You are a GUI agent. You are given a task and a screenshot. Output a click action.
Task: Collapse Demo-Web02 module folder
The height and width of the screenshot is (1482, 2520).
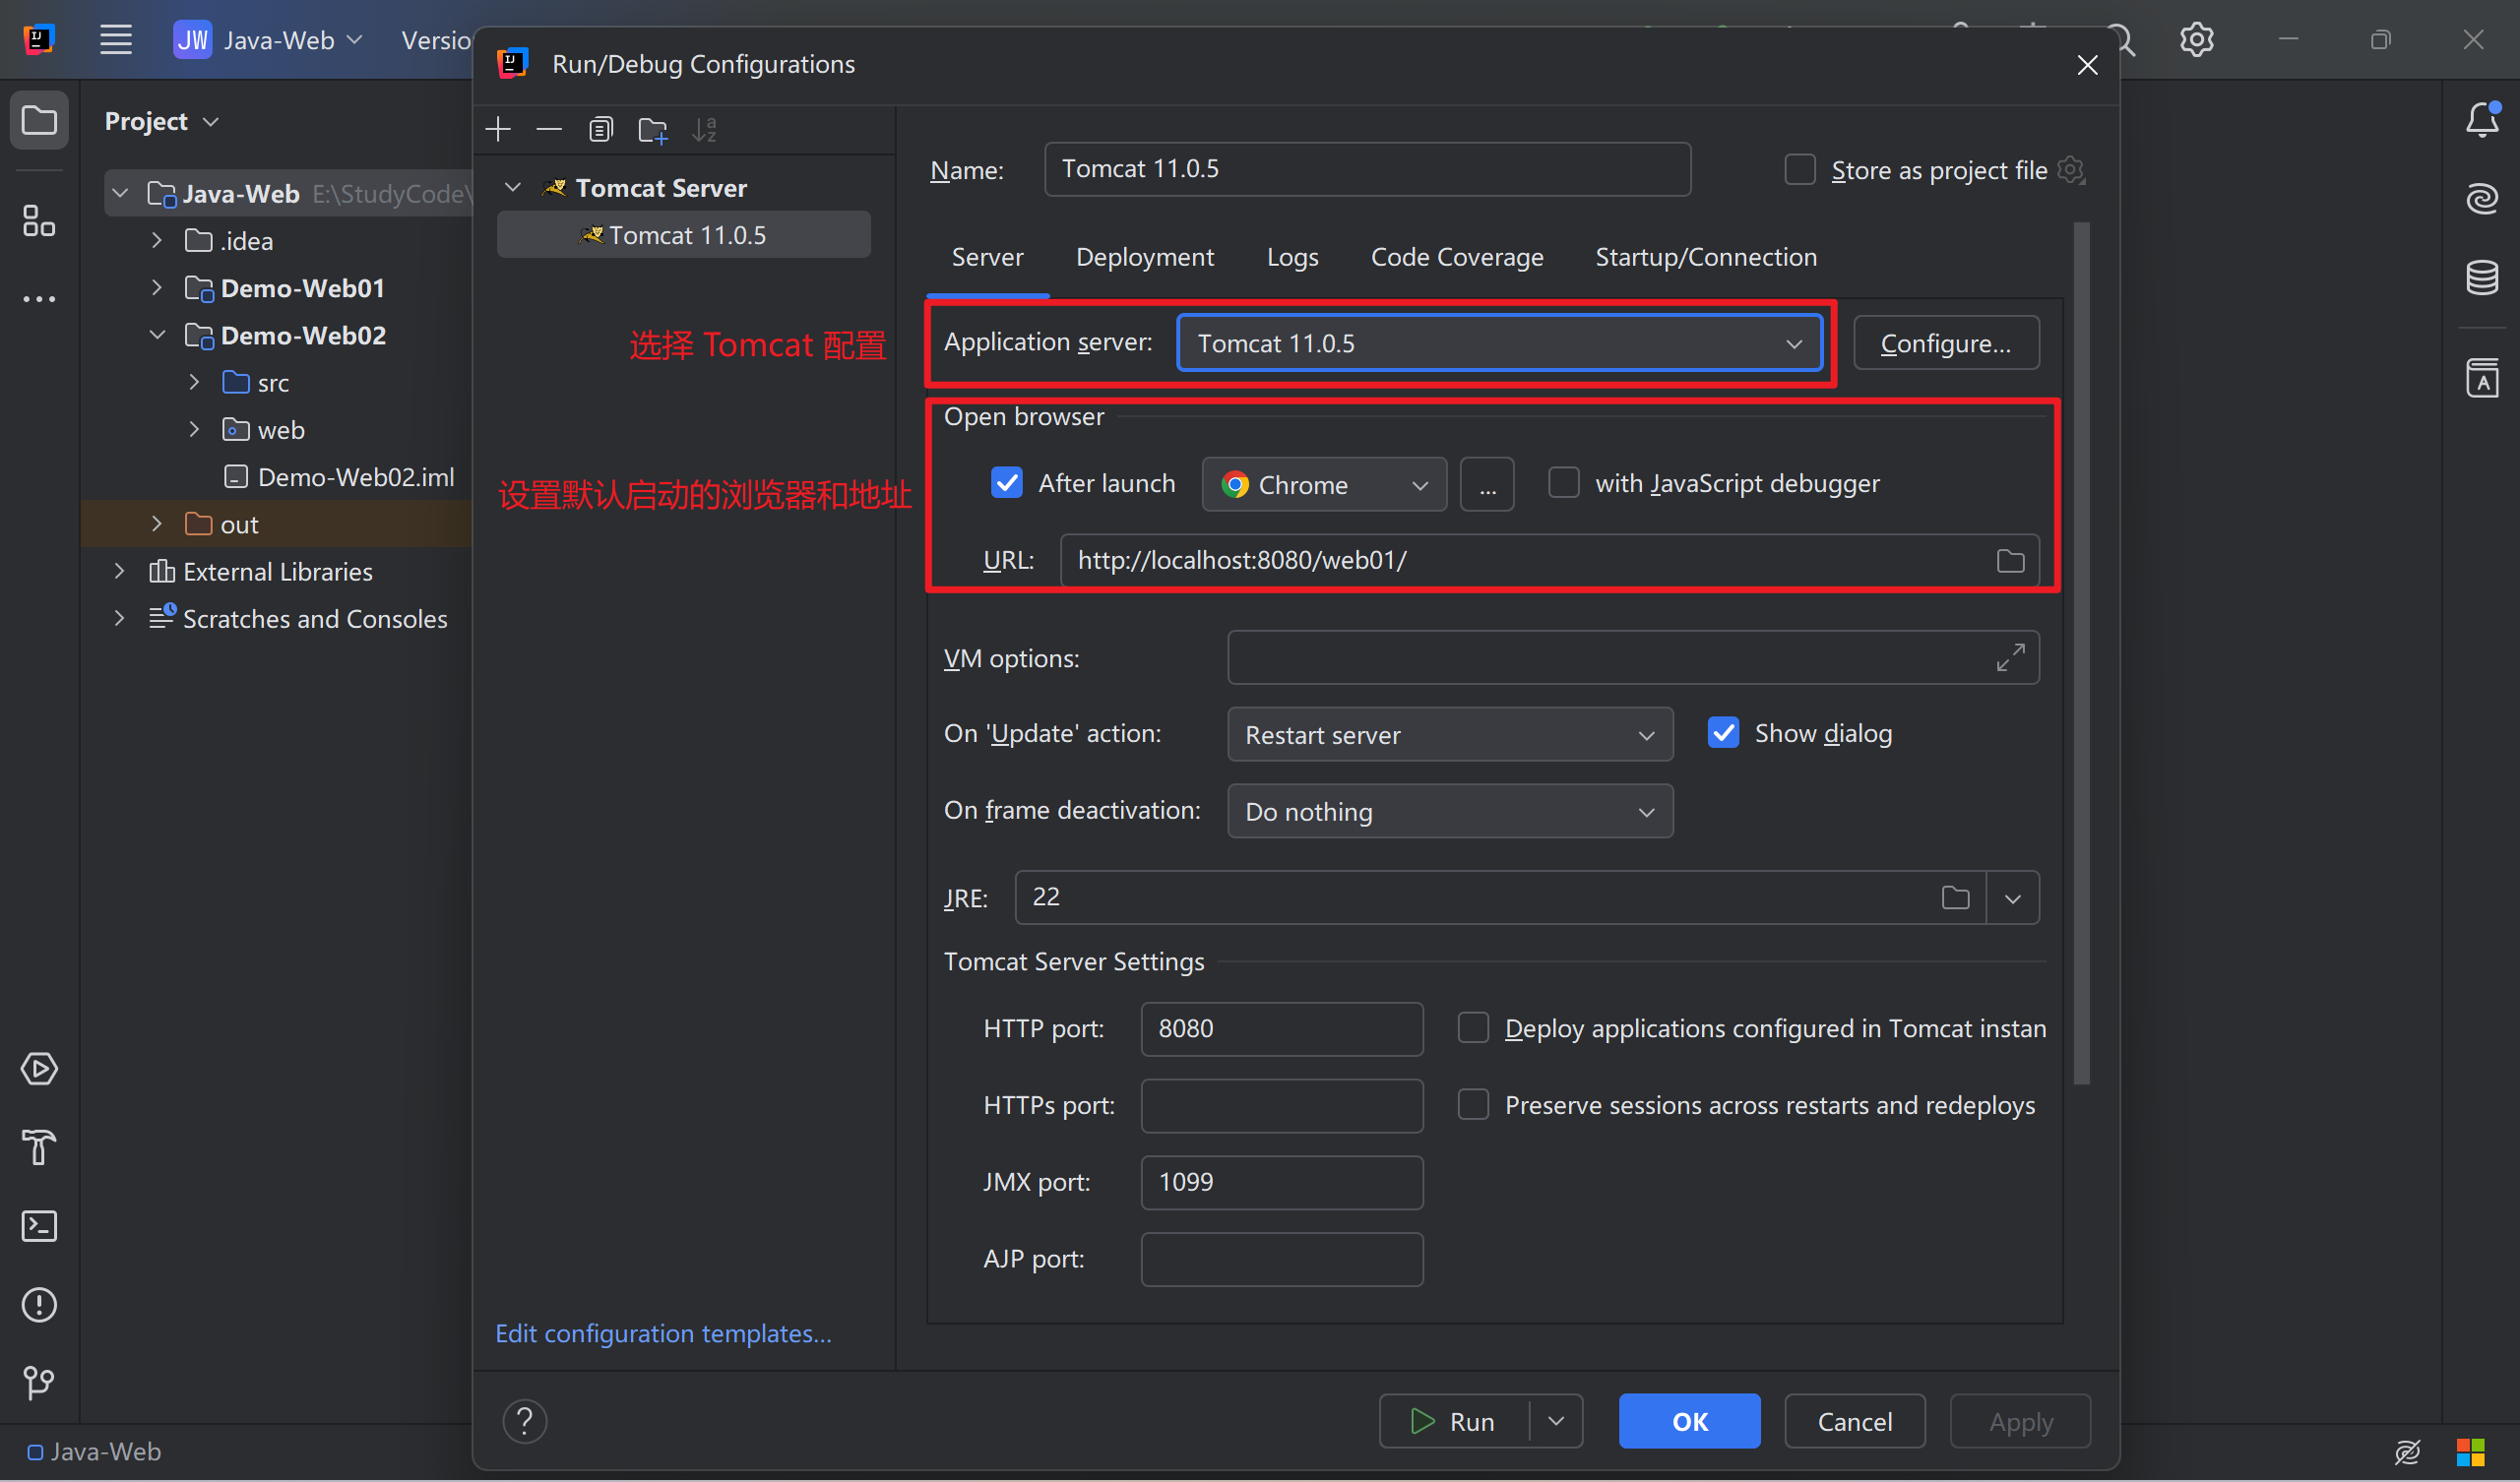pos(157,335)
